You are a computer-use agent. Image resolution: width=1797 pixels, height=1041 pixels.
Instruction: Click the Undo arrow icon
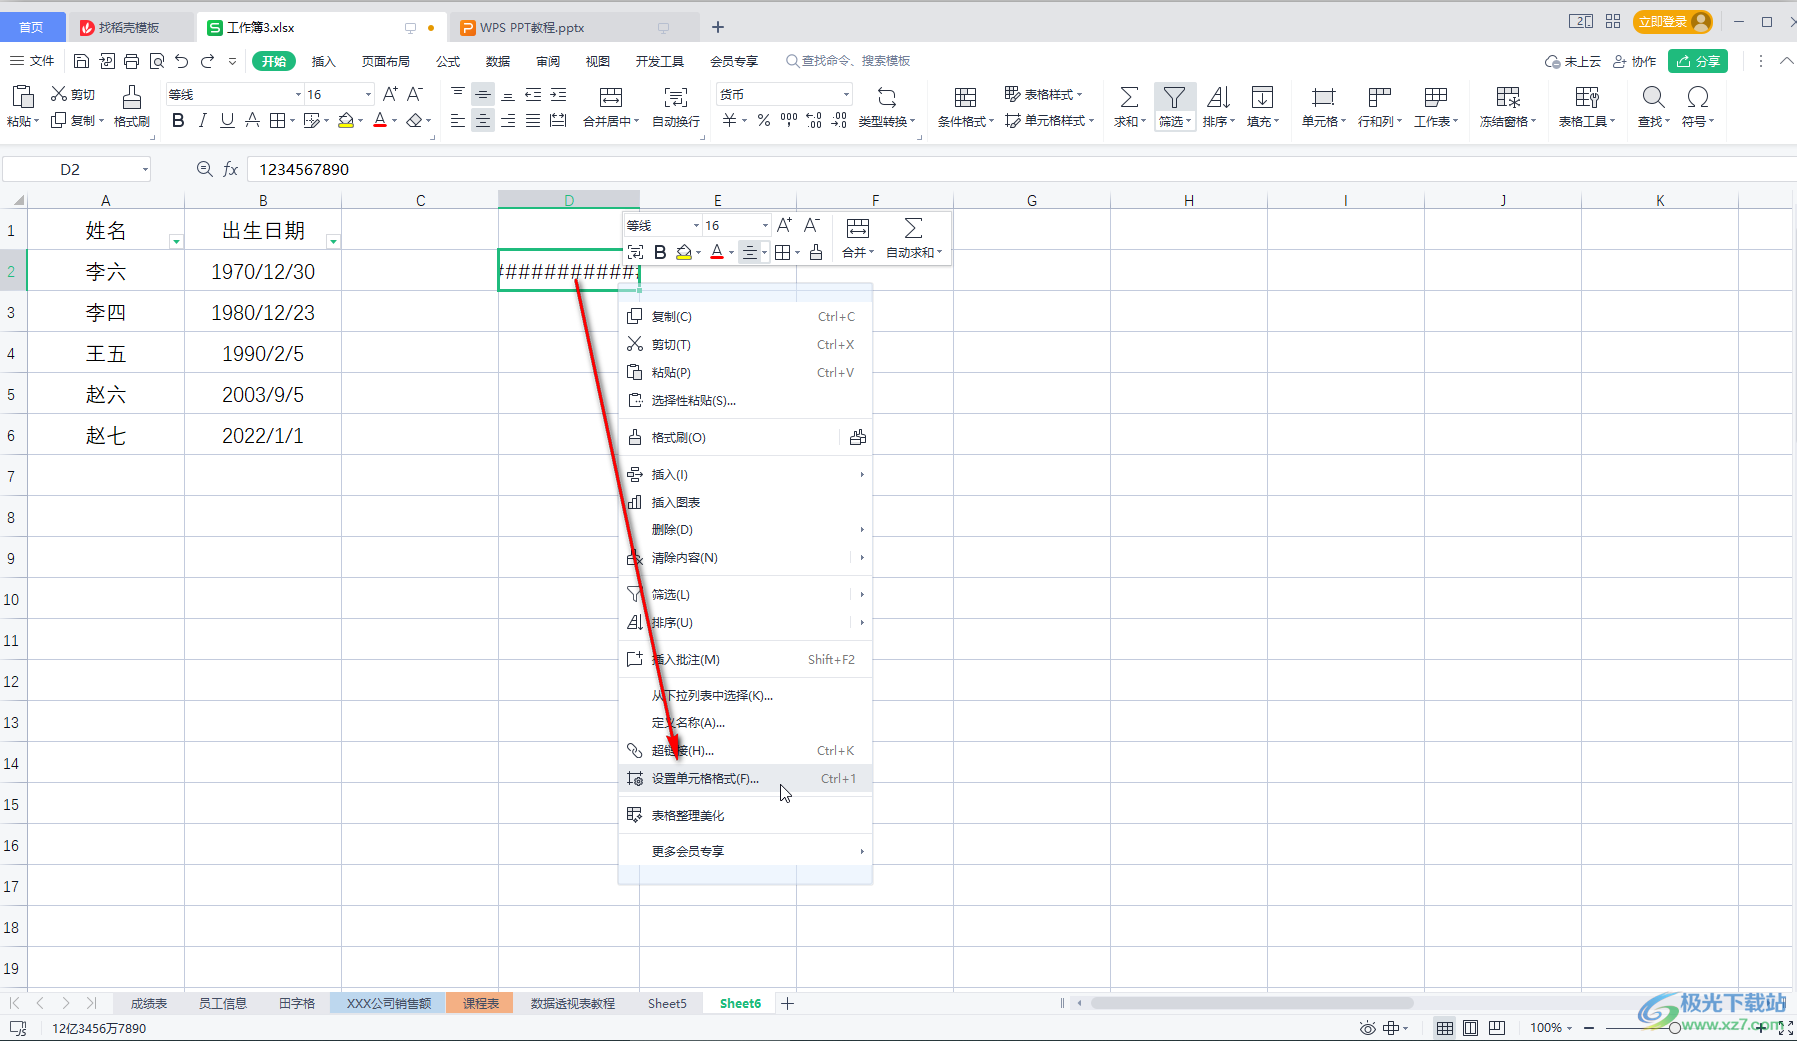click(181, 61)
